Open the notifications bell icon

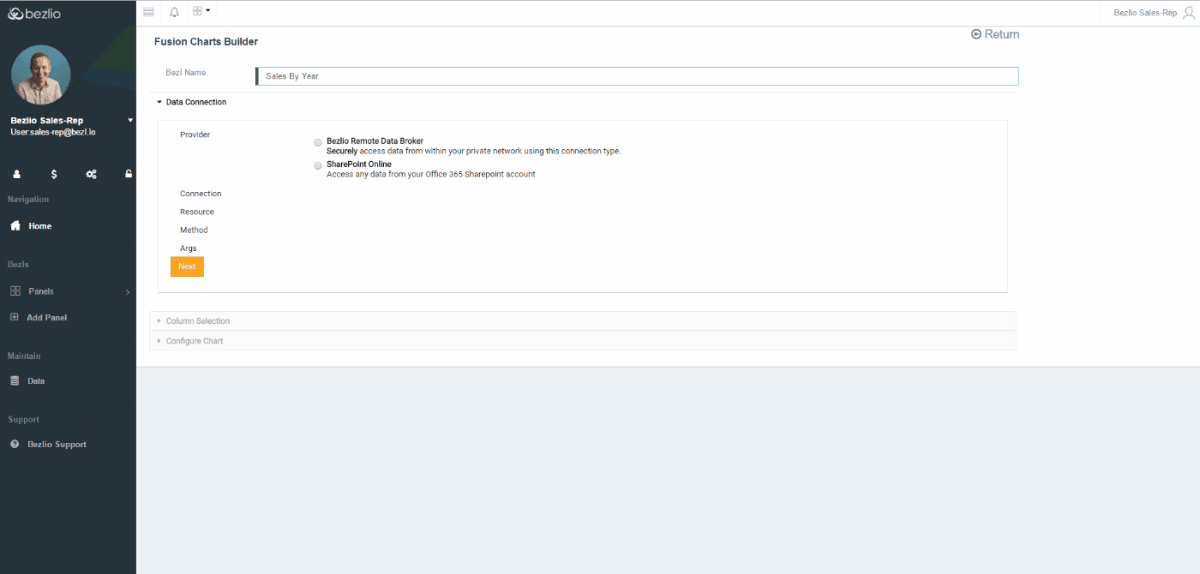click(174, 12)
